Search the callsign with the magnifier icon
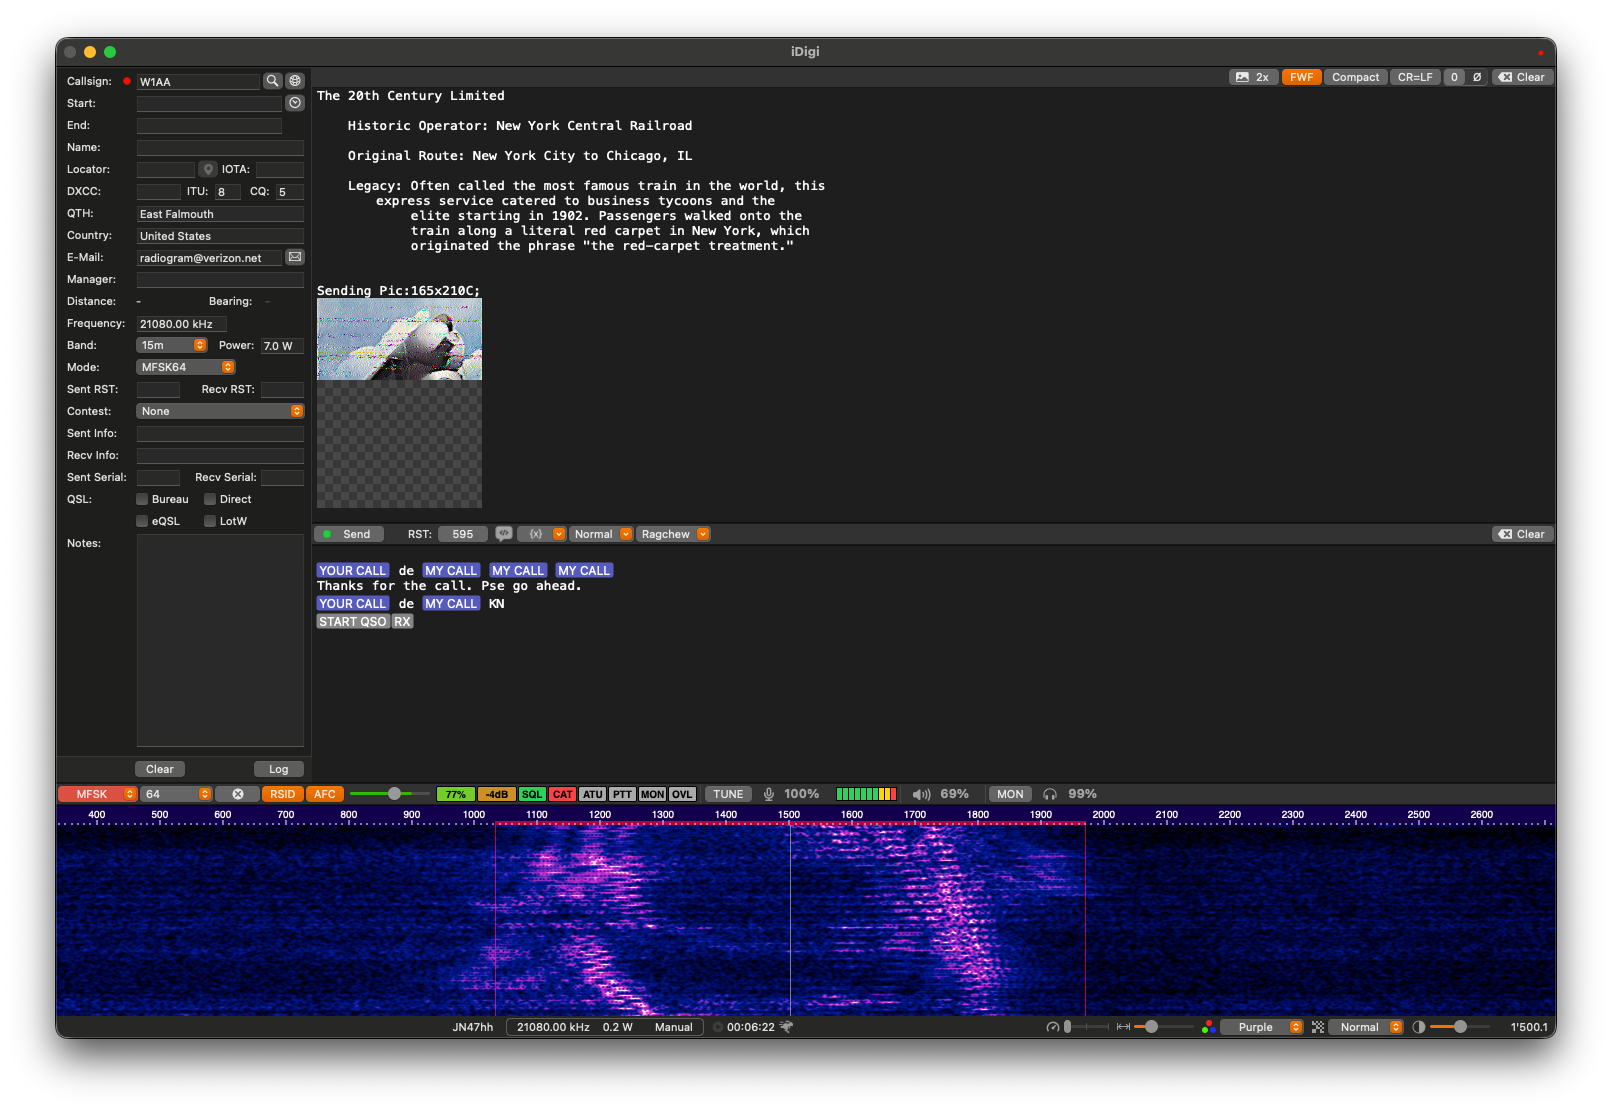1612x1112 pixels. click(272, 81)
